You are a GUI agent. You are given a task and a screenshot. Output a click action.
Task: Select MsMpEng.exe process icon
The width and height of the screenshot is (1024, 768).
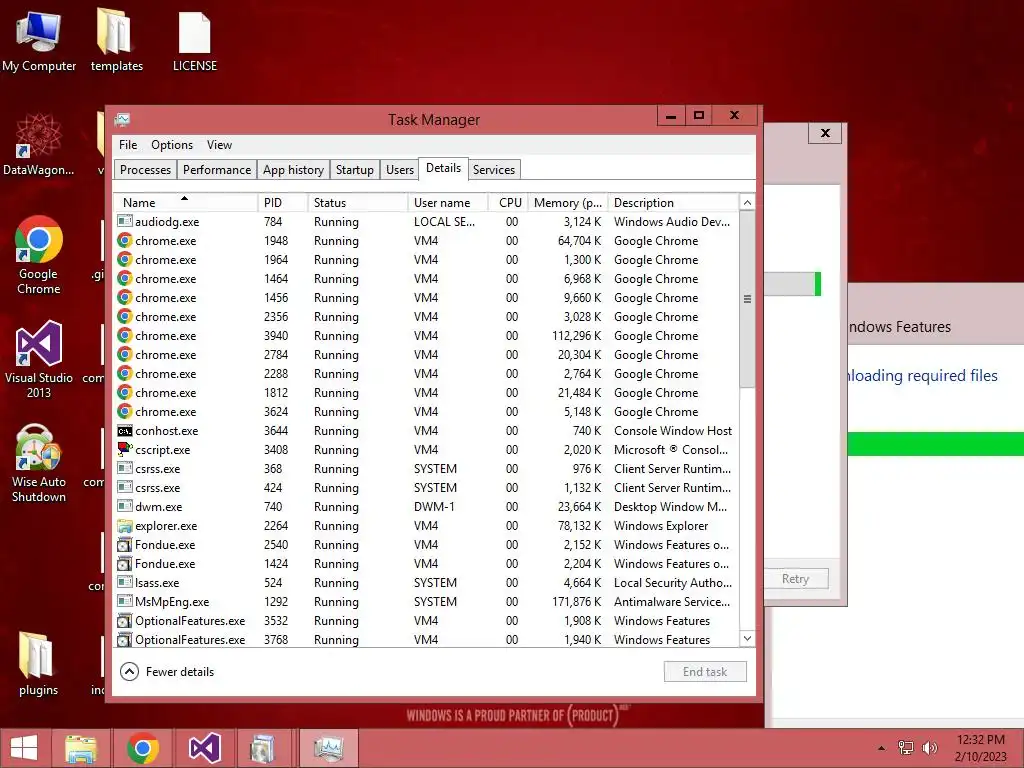(124, 601)
